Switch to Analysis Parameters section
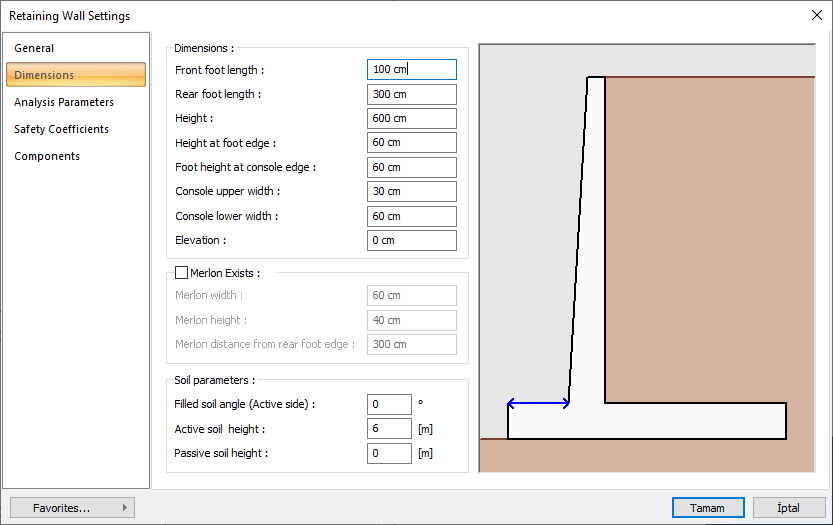The width and height of the screenshot is (833, 525). 64,102
